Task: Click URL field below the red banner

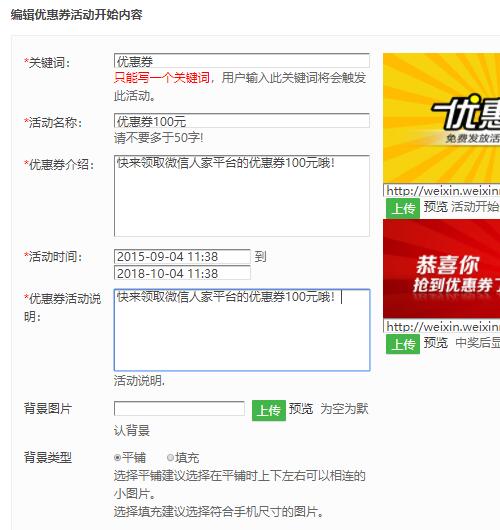Action: point(442,327)
